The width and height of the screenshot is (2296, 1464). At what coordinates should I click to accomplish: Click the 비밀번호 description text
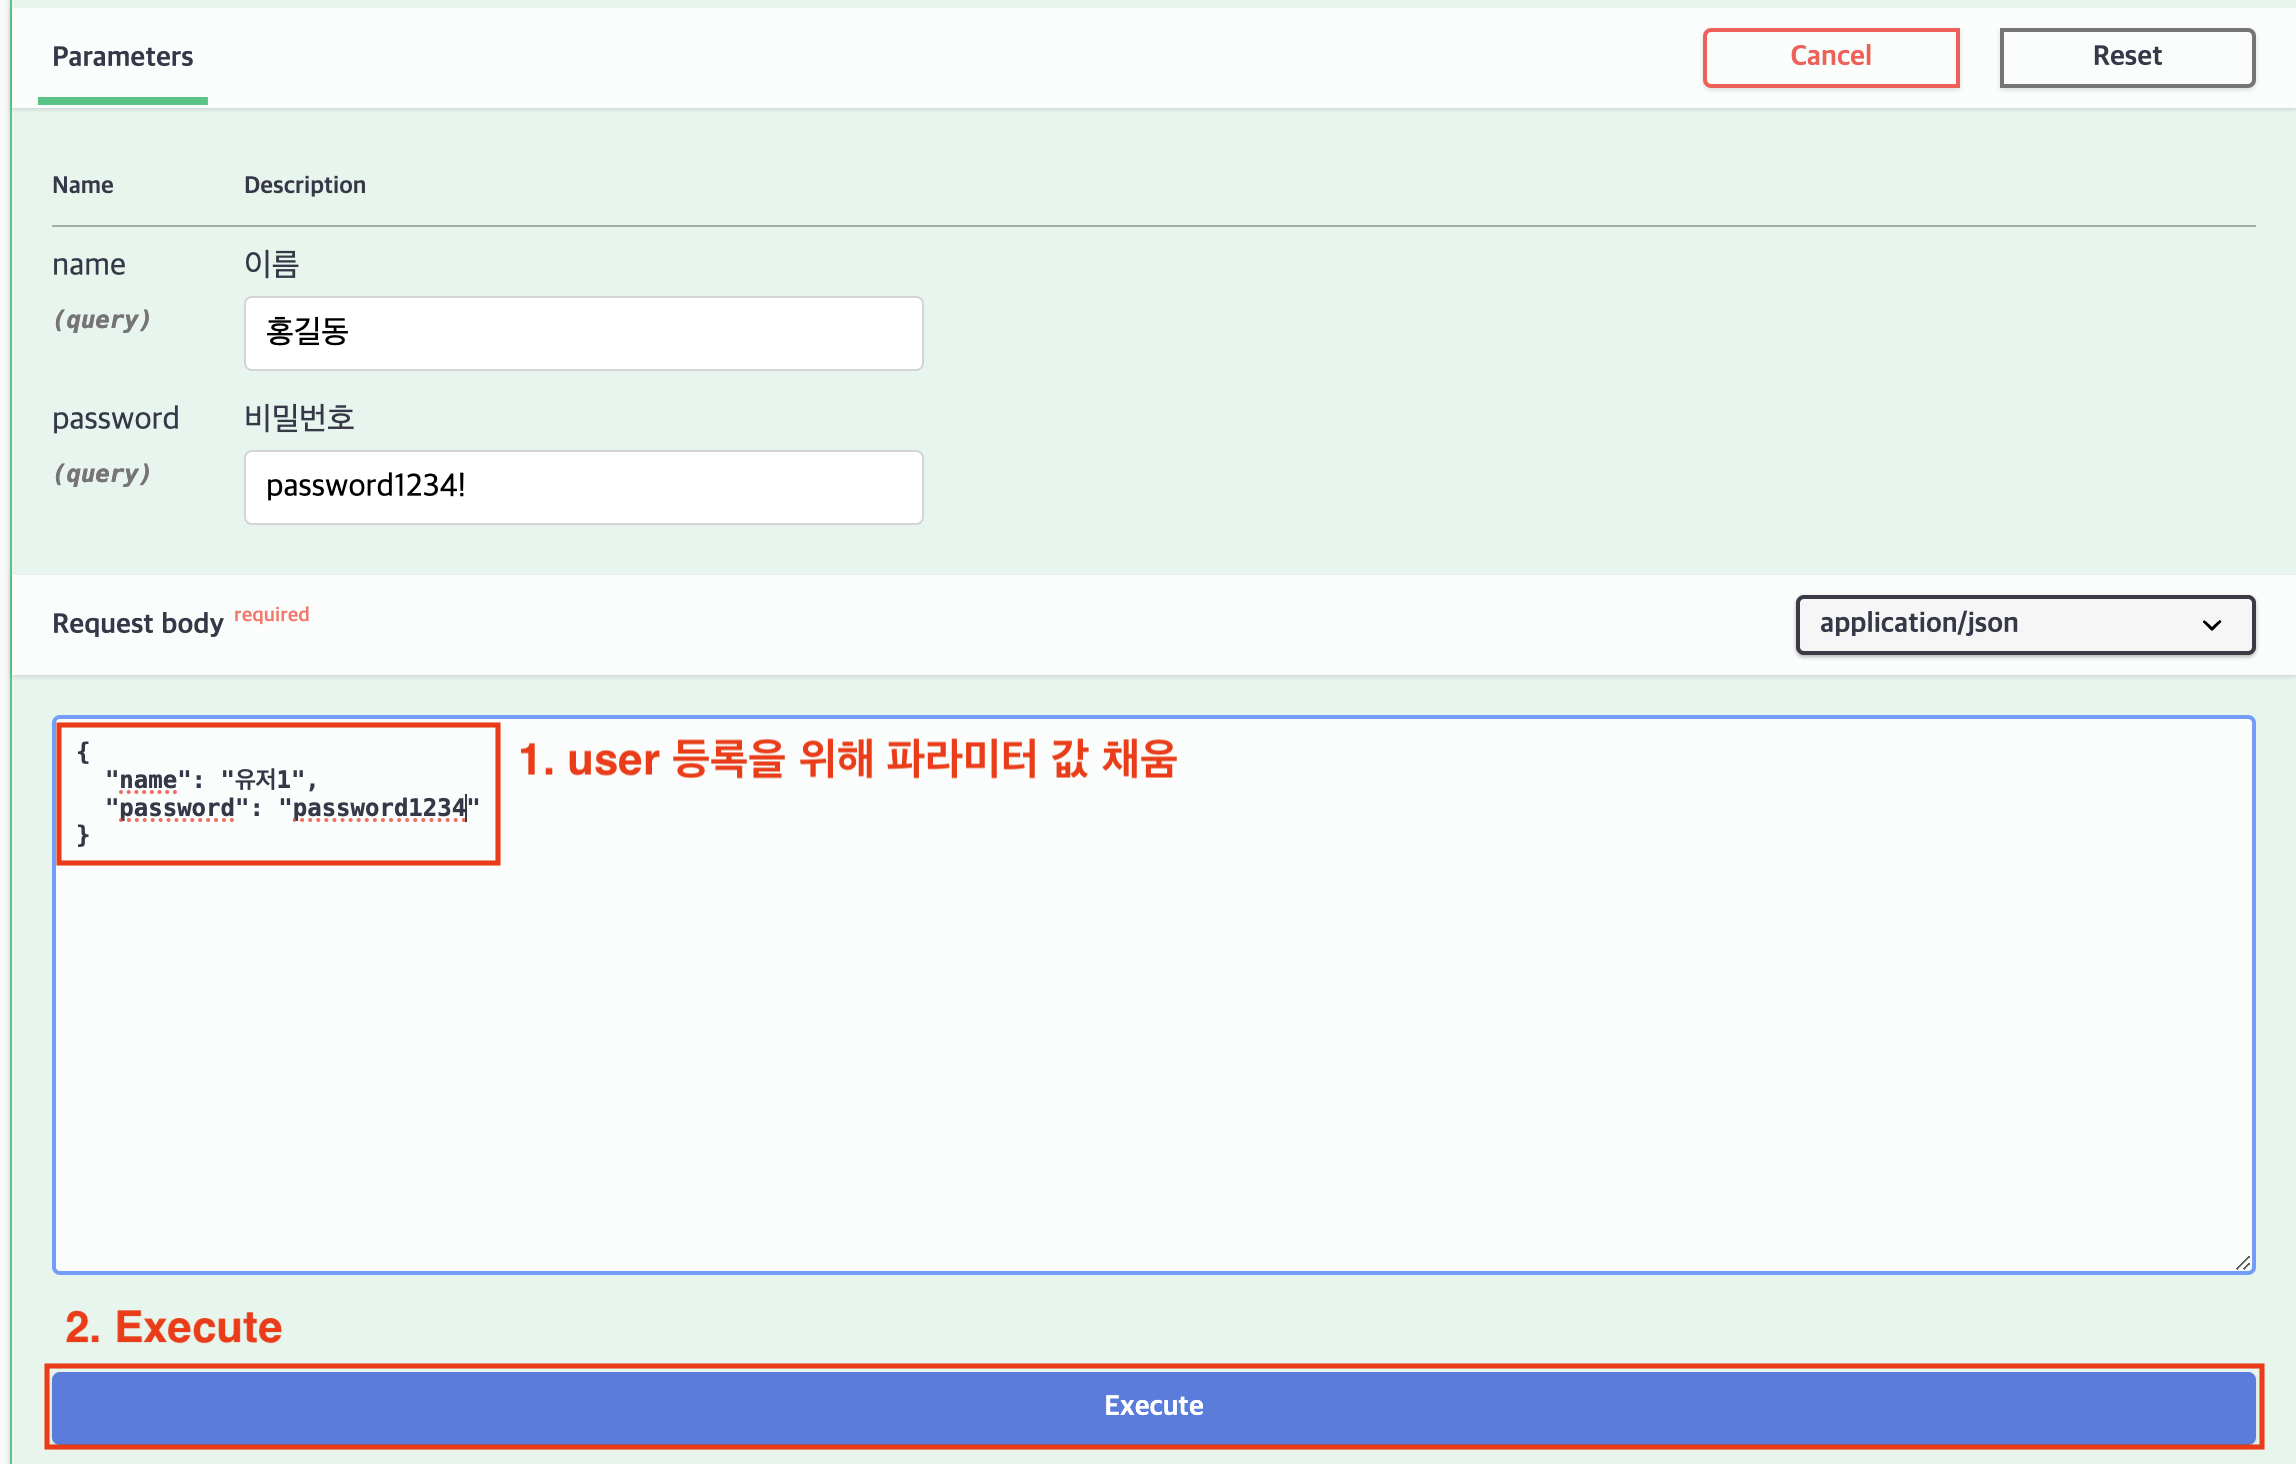(x=299, y=418)
